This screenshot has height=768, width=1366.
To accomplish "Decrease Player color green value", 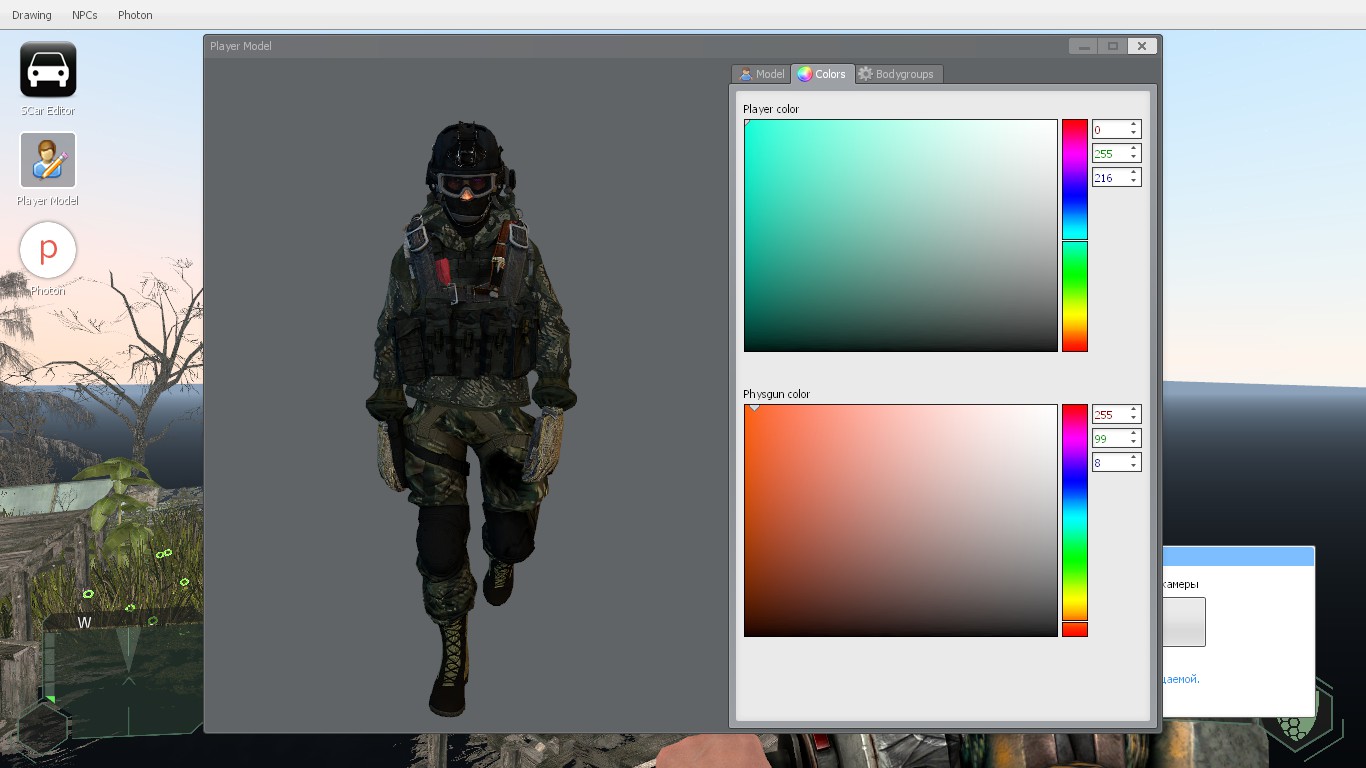I will click(x=1134, y=158).
